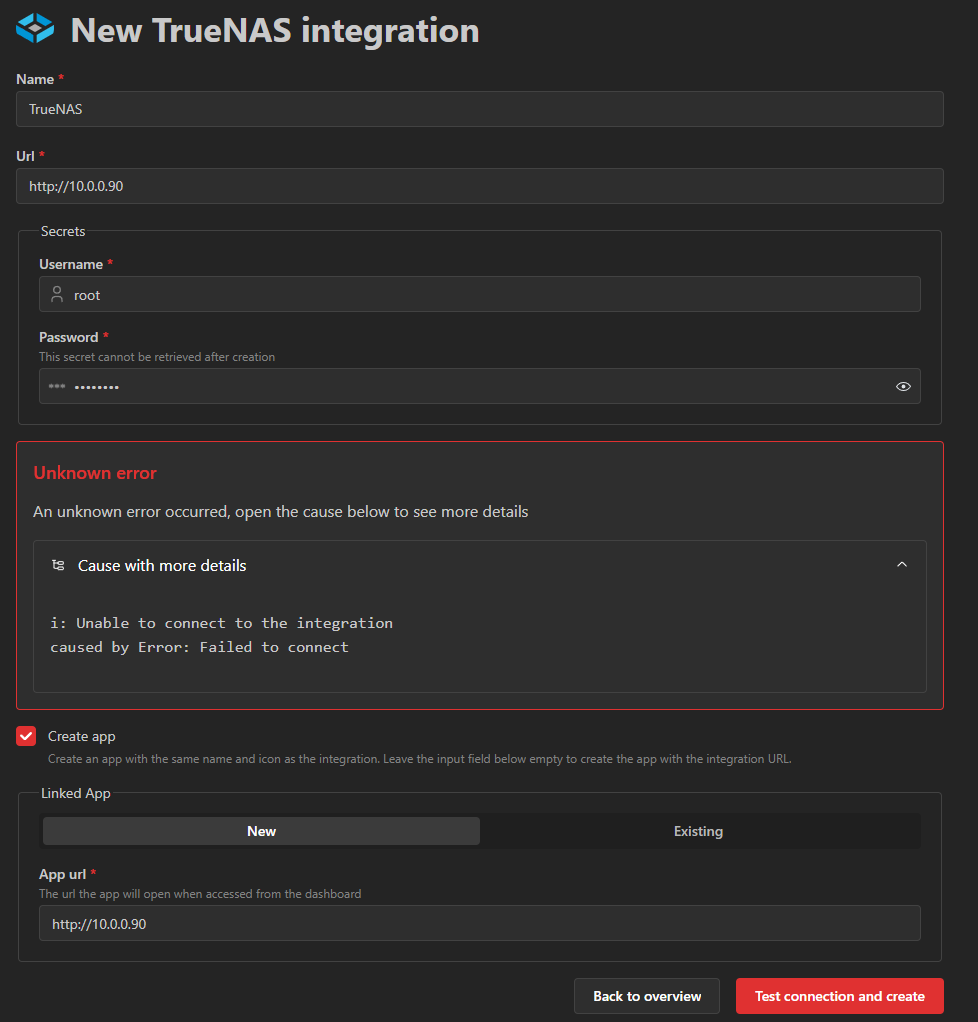The width and height of the screenshot is (978, 1022).
Task: Click the 'Unknown error' heading
Action: (95, 473)
